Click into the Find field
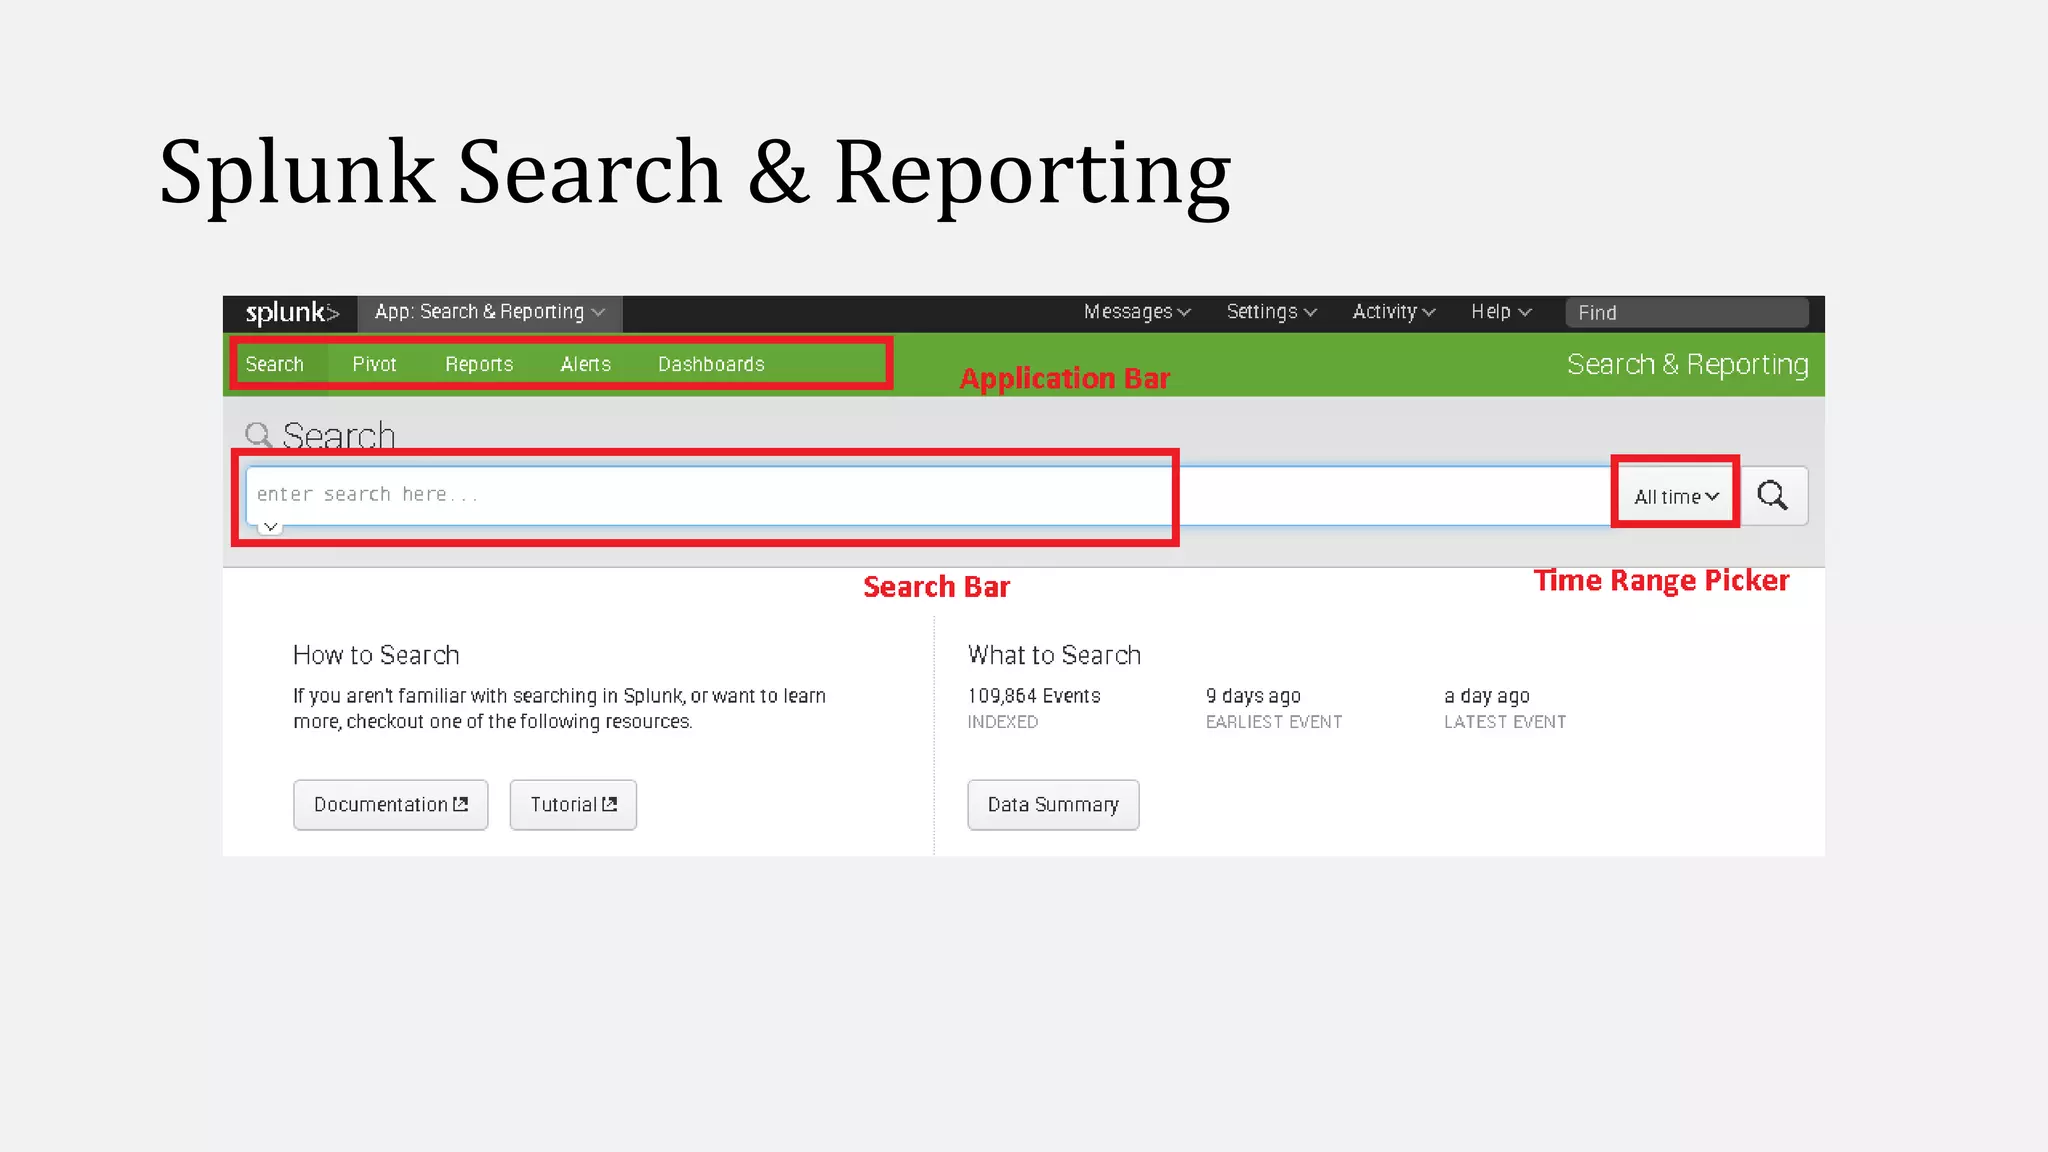This screenshot has height=1152, width=2048. tap(1687, 313)
